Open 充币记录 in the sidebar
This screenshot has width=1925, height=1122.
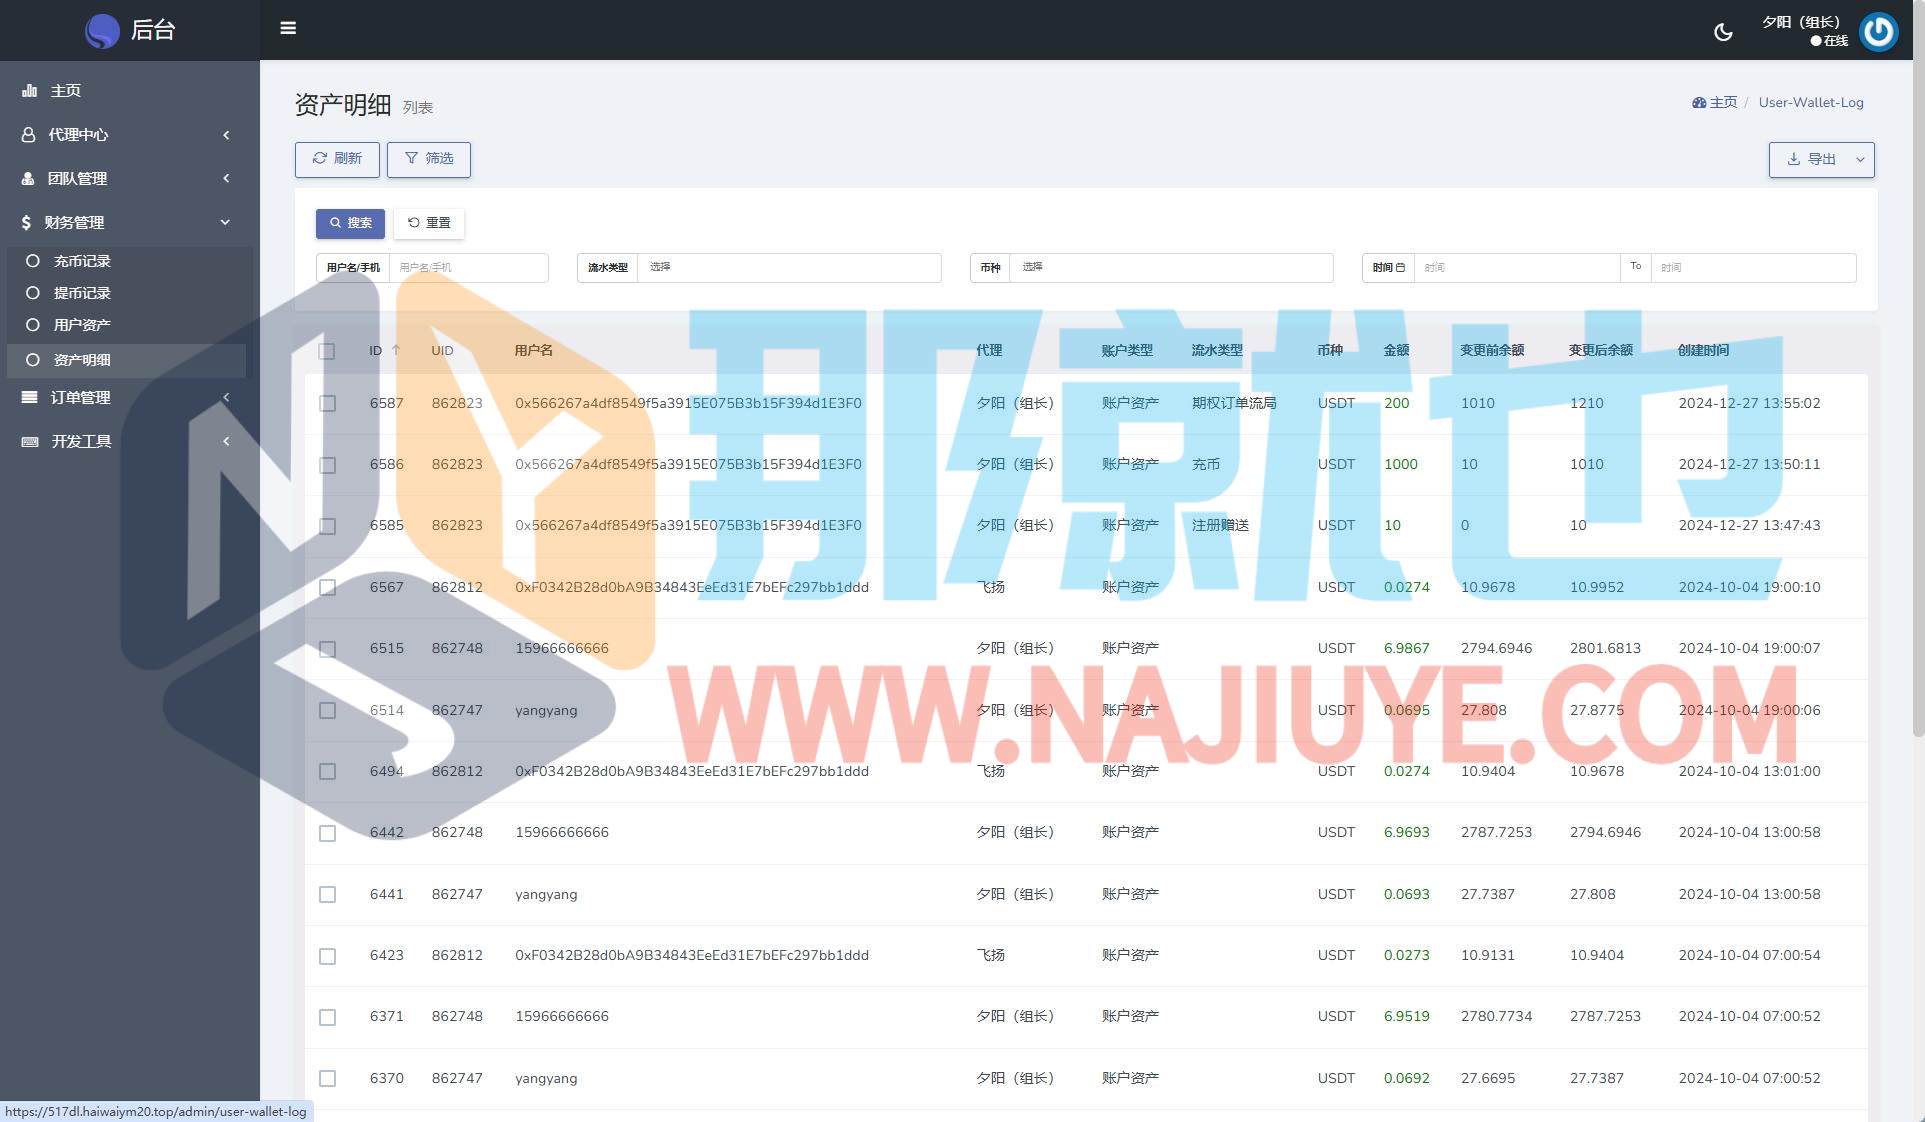click(82, 261)
